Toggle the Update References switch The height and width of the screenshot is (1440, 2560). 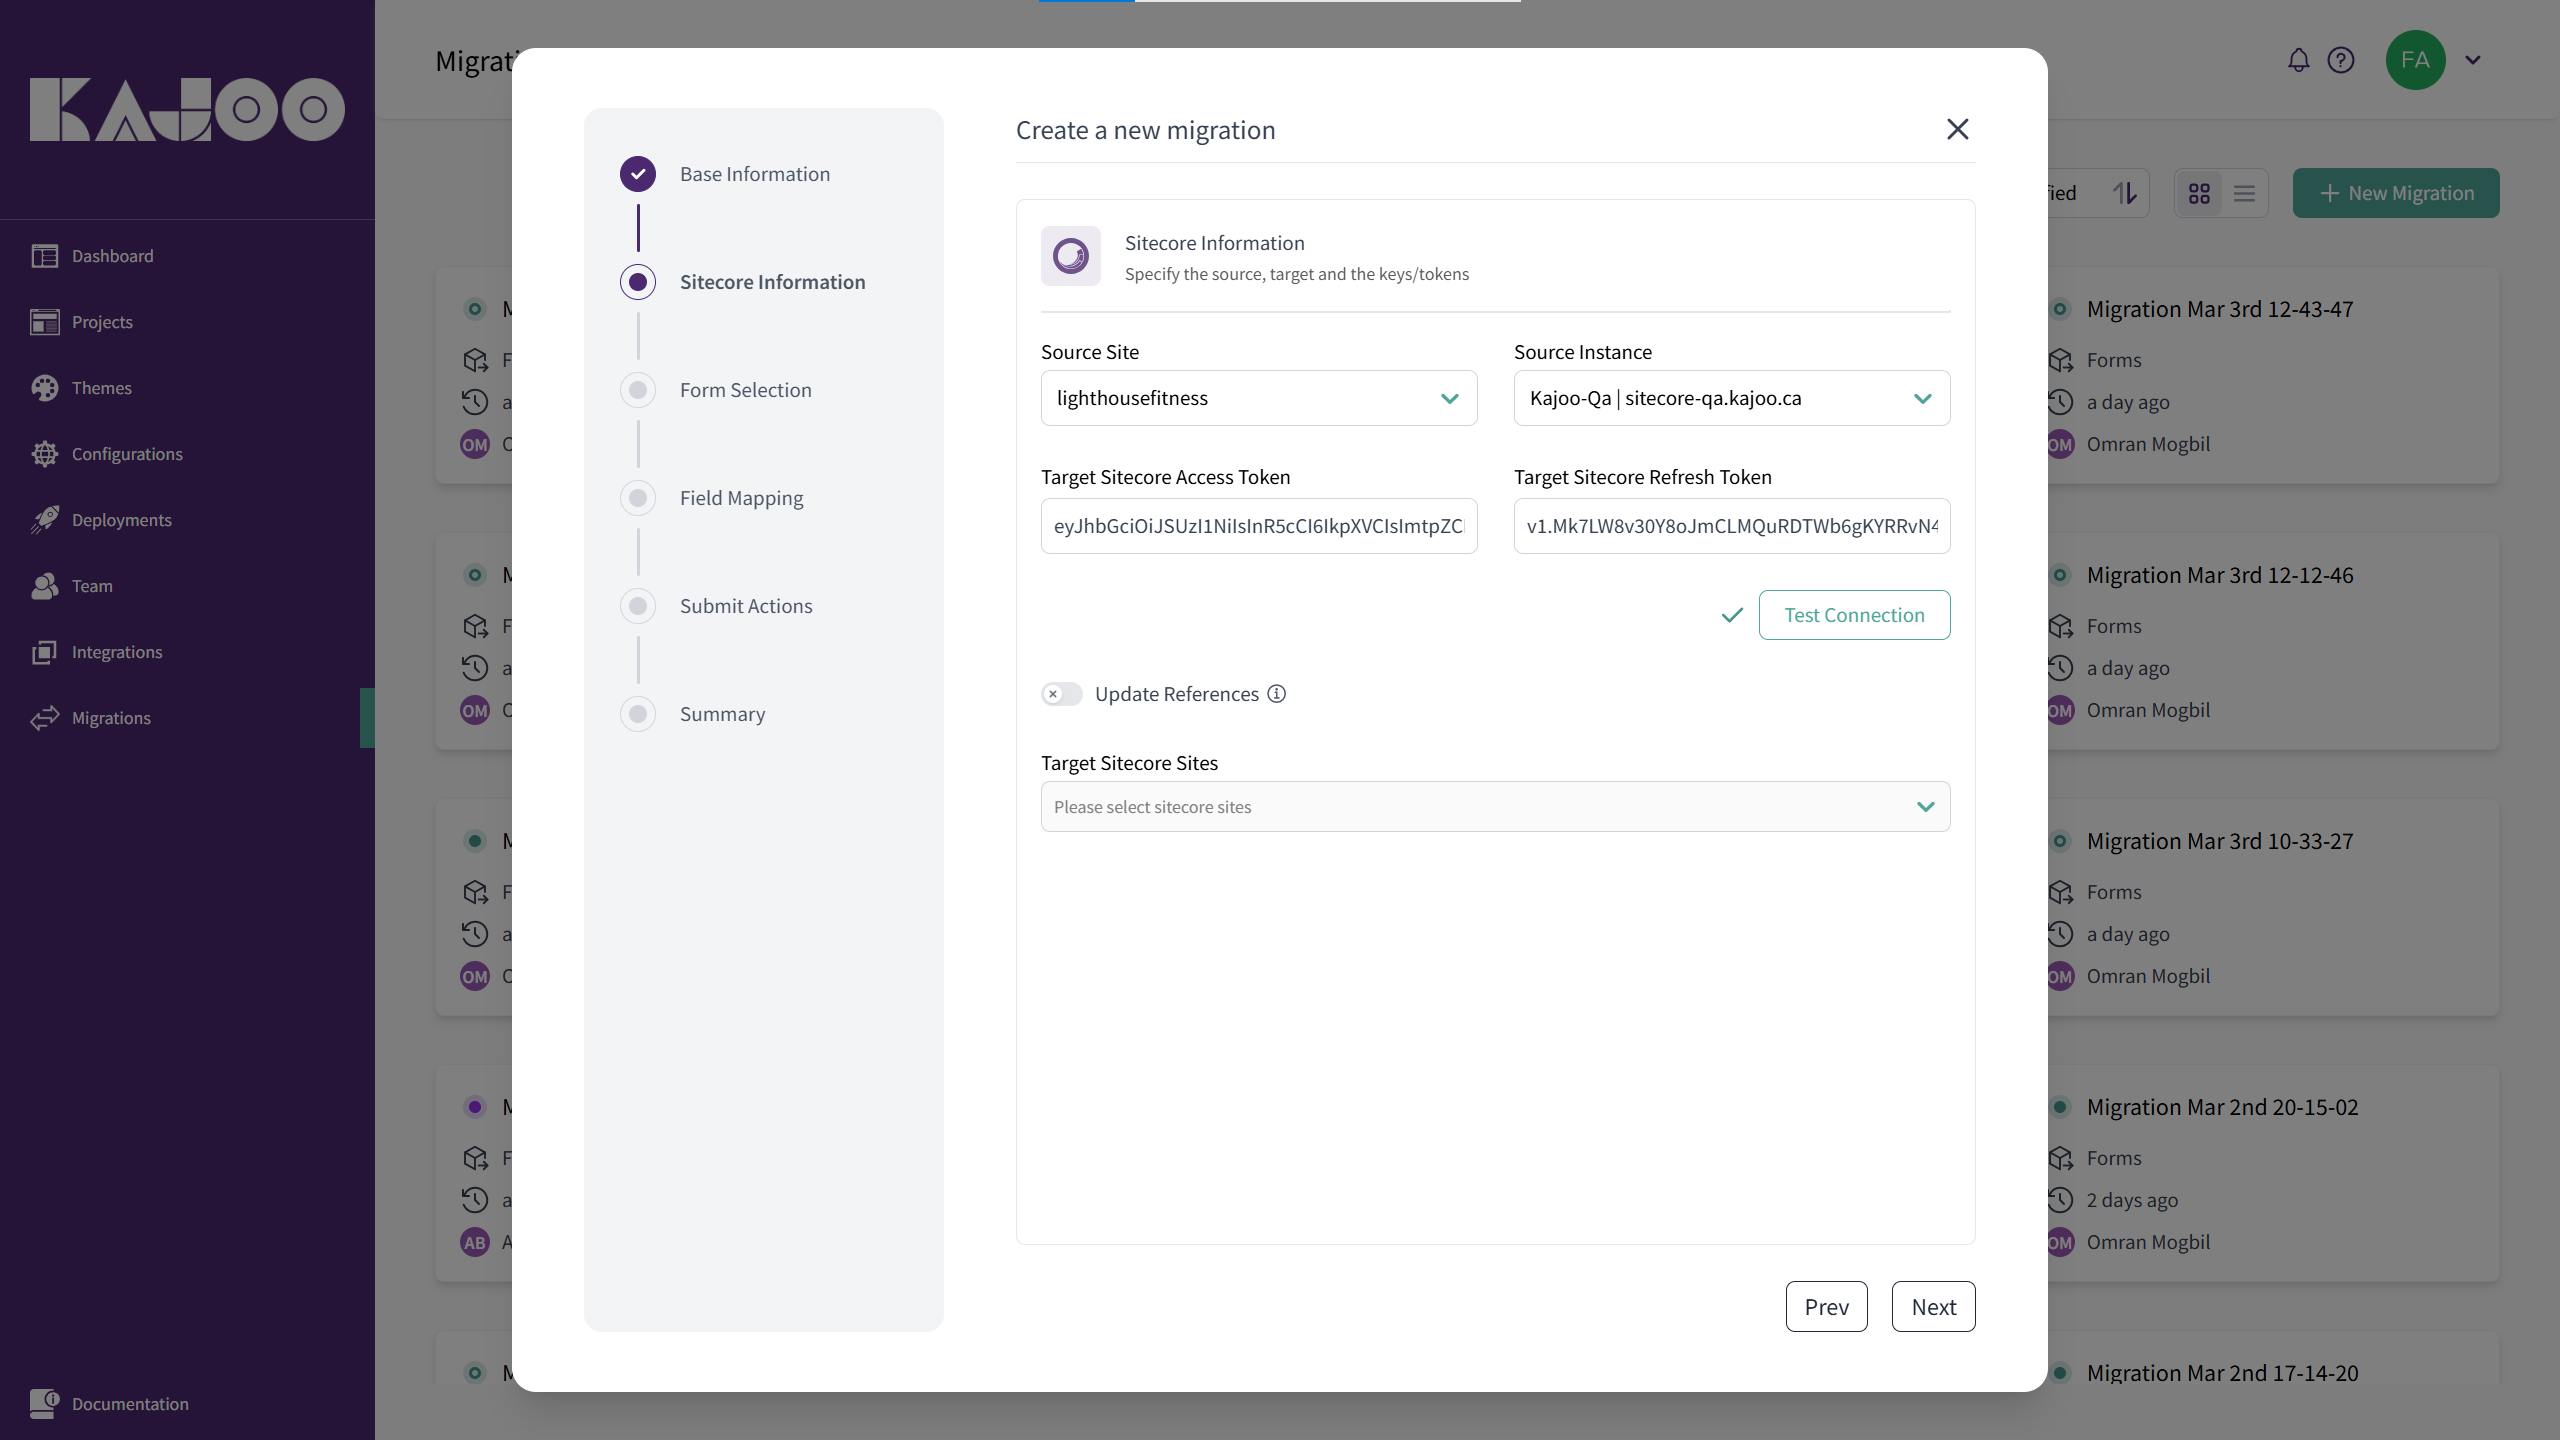point(1061,694)
